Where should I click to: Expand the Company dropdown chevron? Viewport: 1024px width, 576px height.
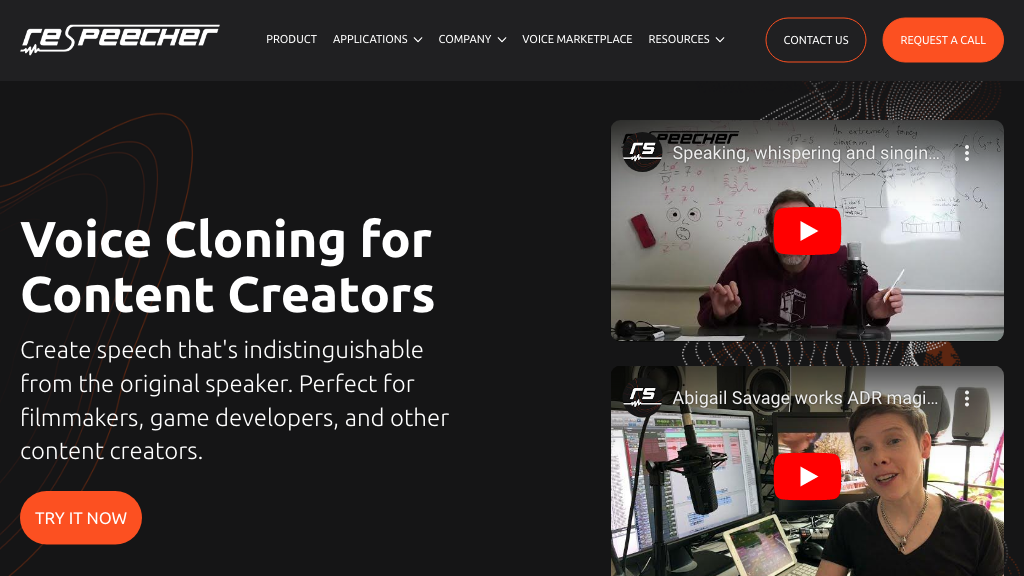(502, 40)
